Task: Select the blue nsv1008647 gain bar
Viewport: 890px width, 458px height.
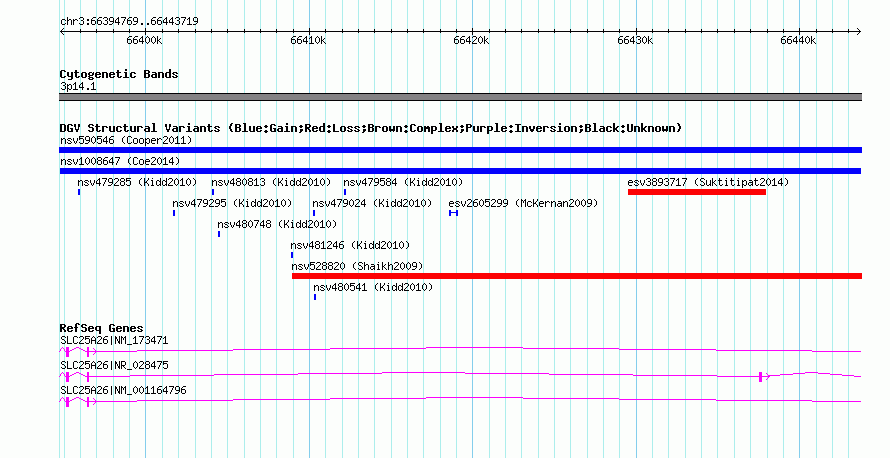Action: pos(460,171)
